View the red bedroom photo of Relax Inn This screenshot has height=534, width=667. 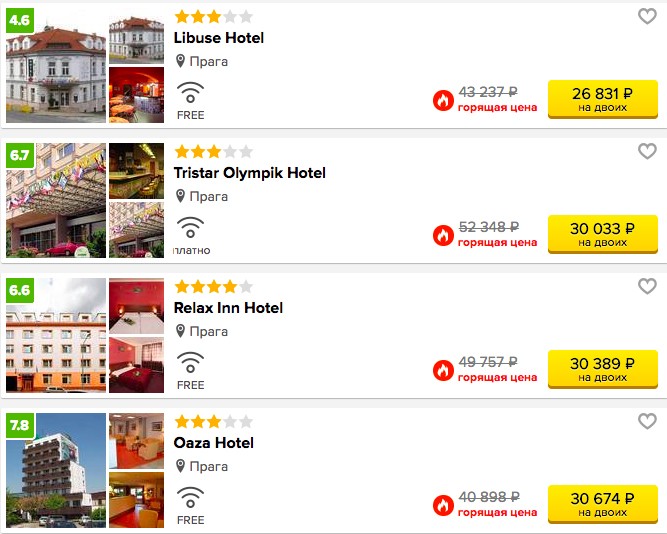[137, 365]
